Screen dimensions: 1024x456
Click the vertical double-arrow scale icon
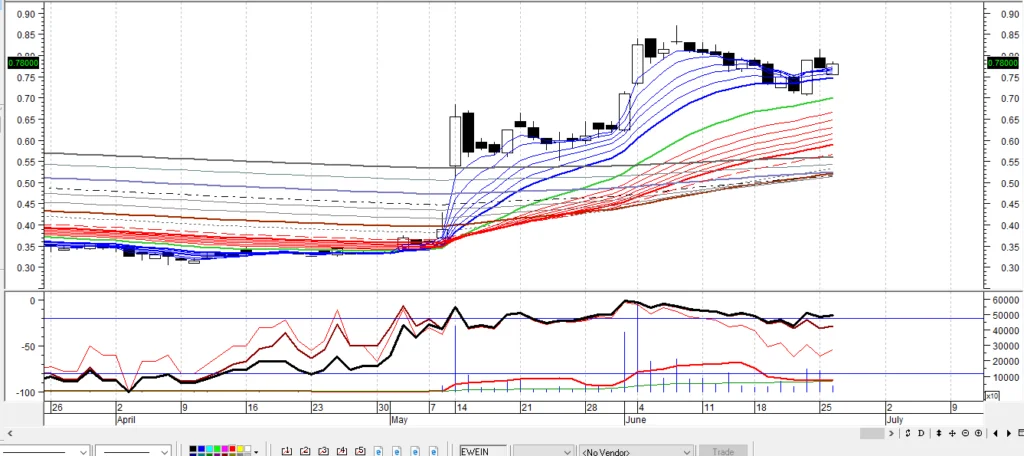pyautogui.click(x=938, y=433)
